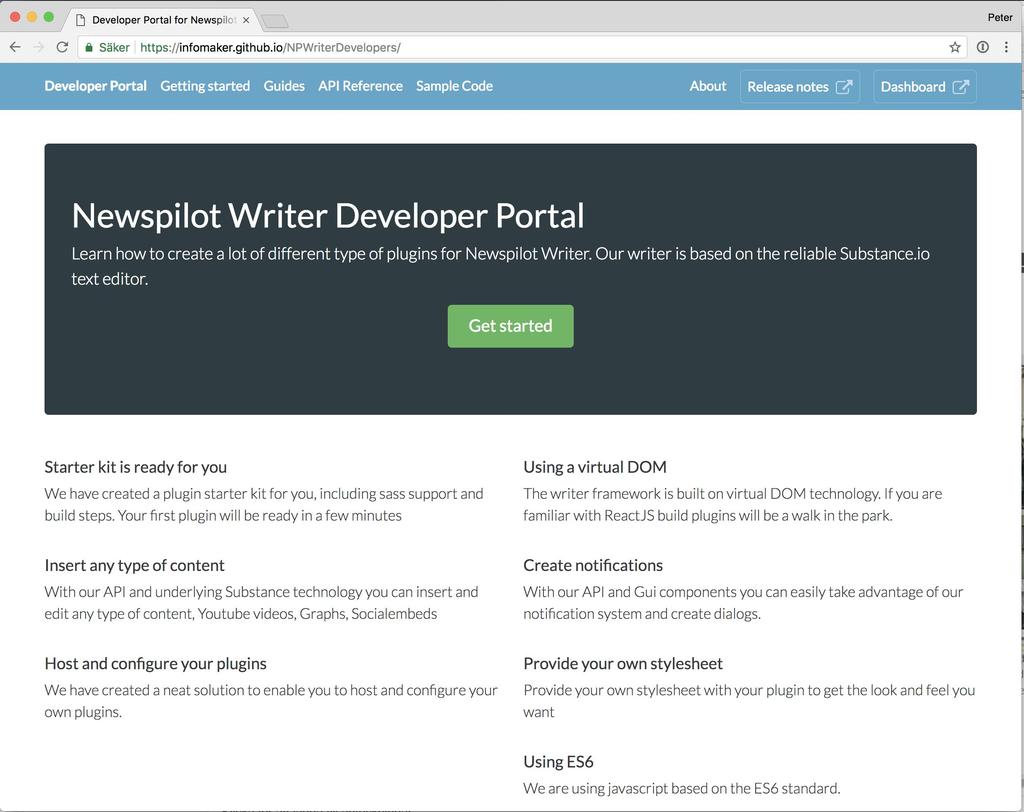Click the circular extension icon beside the star

coord(982,47)
